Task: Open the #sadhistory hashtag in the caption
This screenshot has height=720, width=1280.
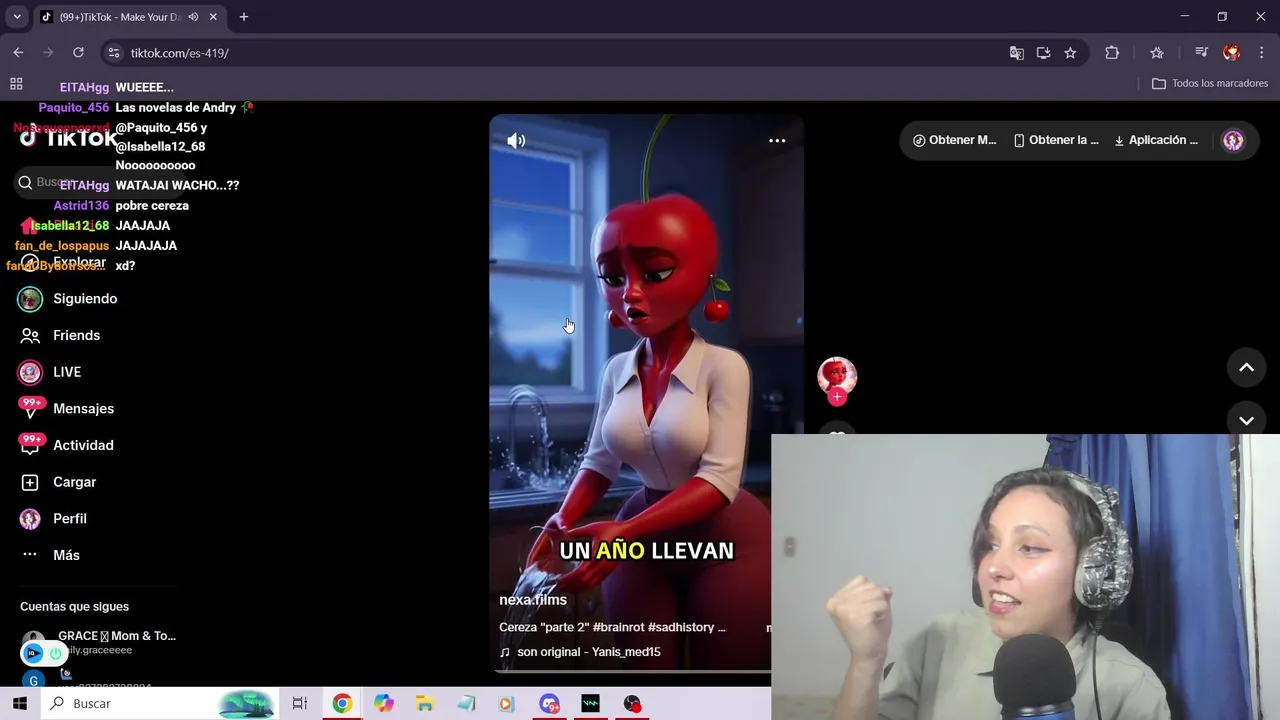Action: (680, 627)
